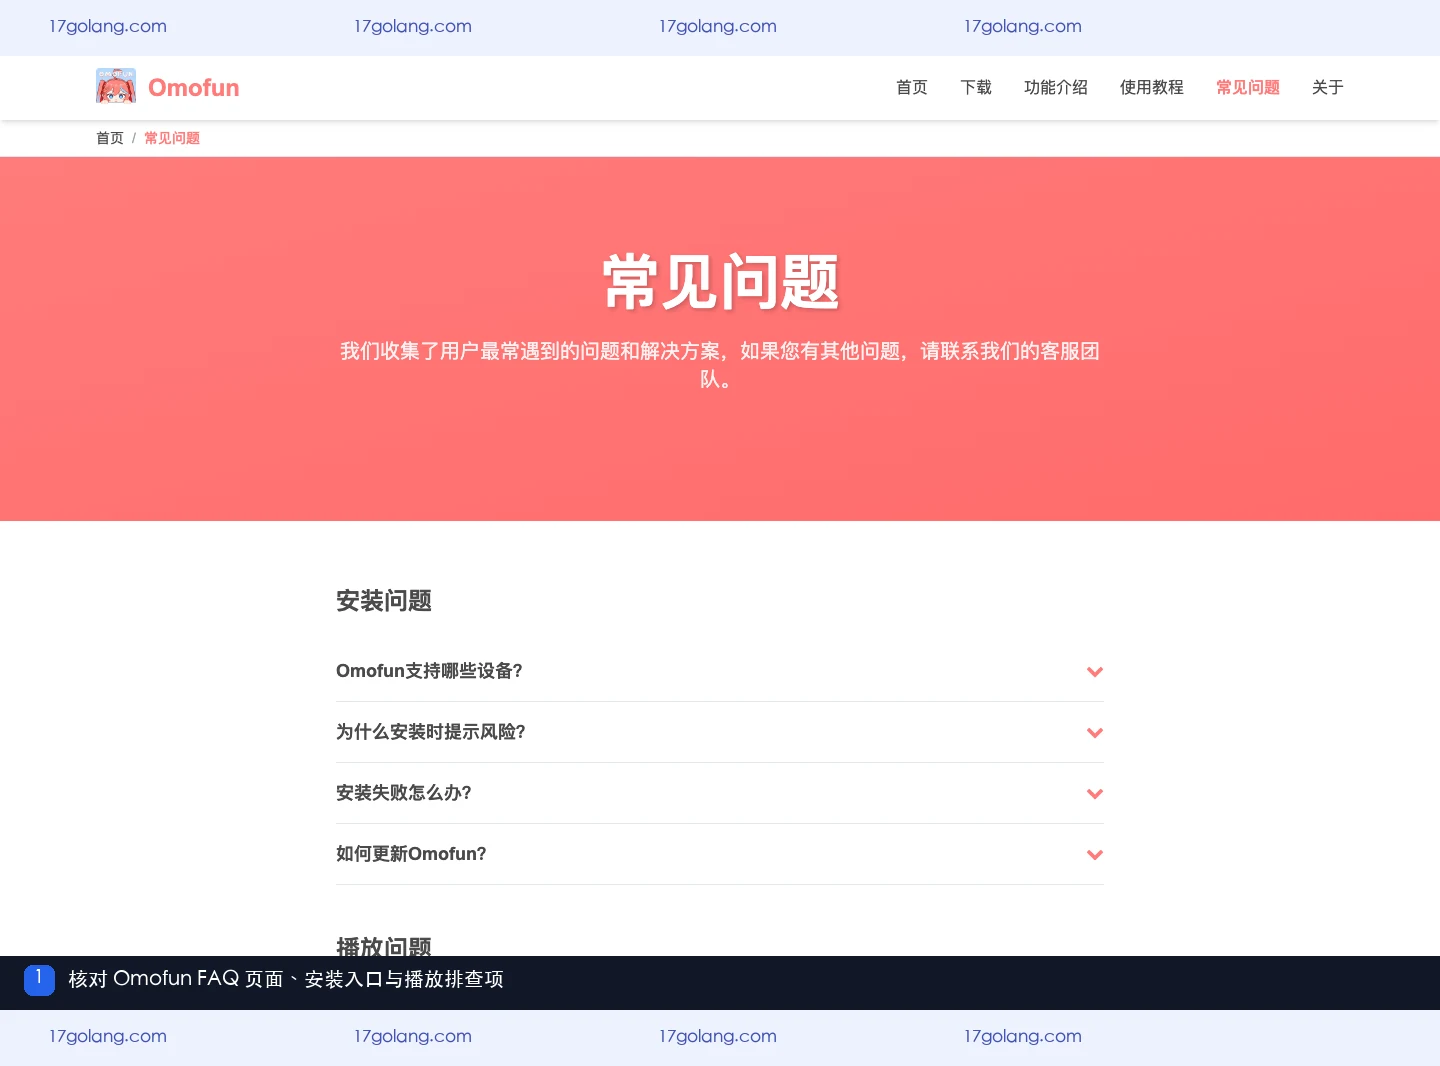Click the question text 安装失败怎么办?
This screenshot has height=1066, width=1440.
(404, 793)
